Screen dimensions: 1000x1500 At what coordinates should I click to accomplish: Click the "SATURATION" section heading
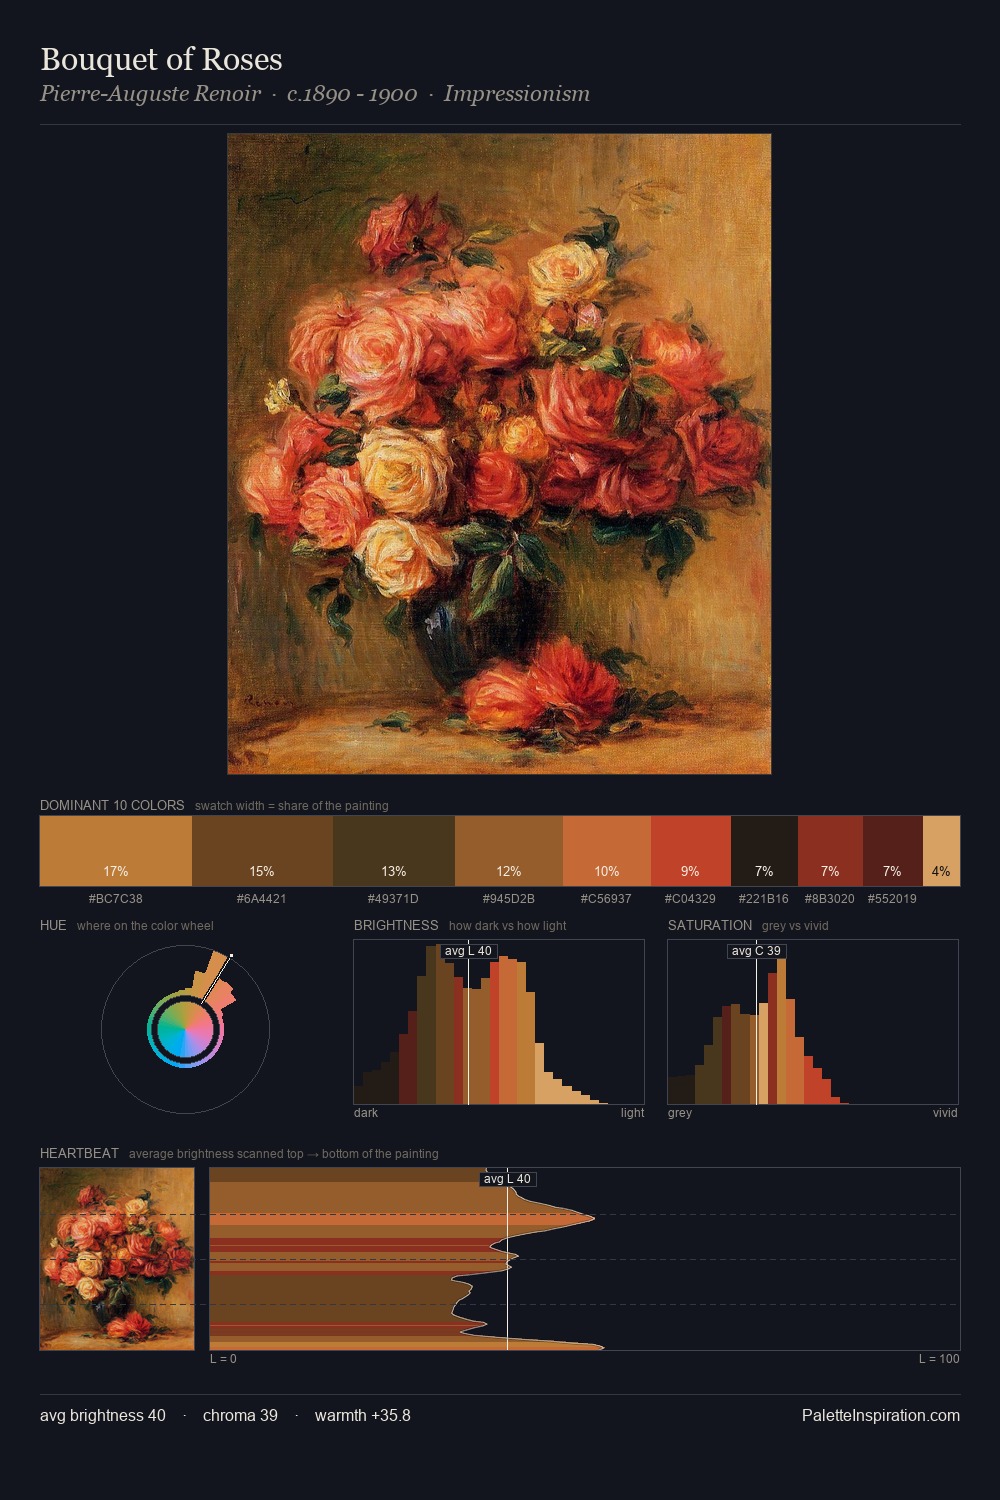point(710,925)
